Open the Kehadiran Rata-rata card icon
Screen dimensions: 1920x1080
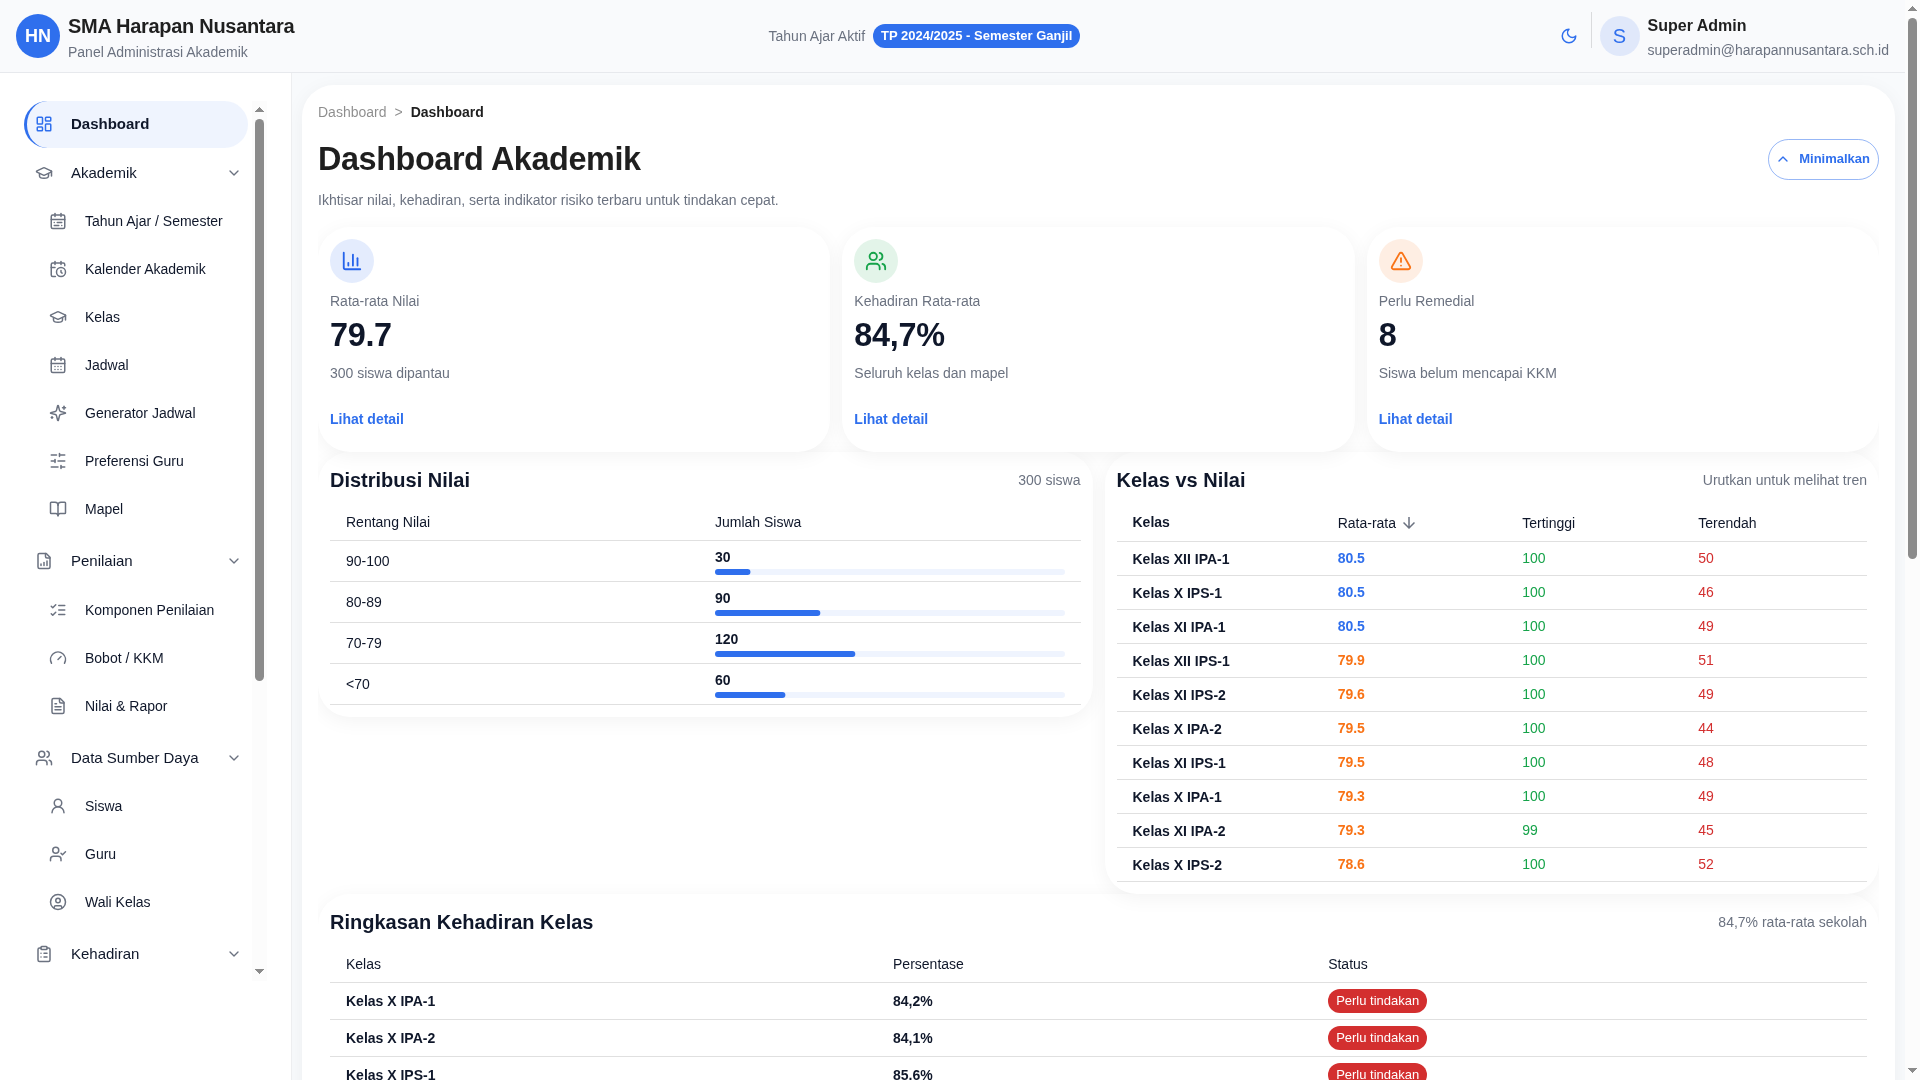click(x=876, y=260)
